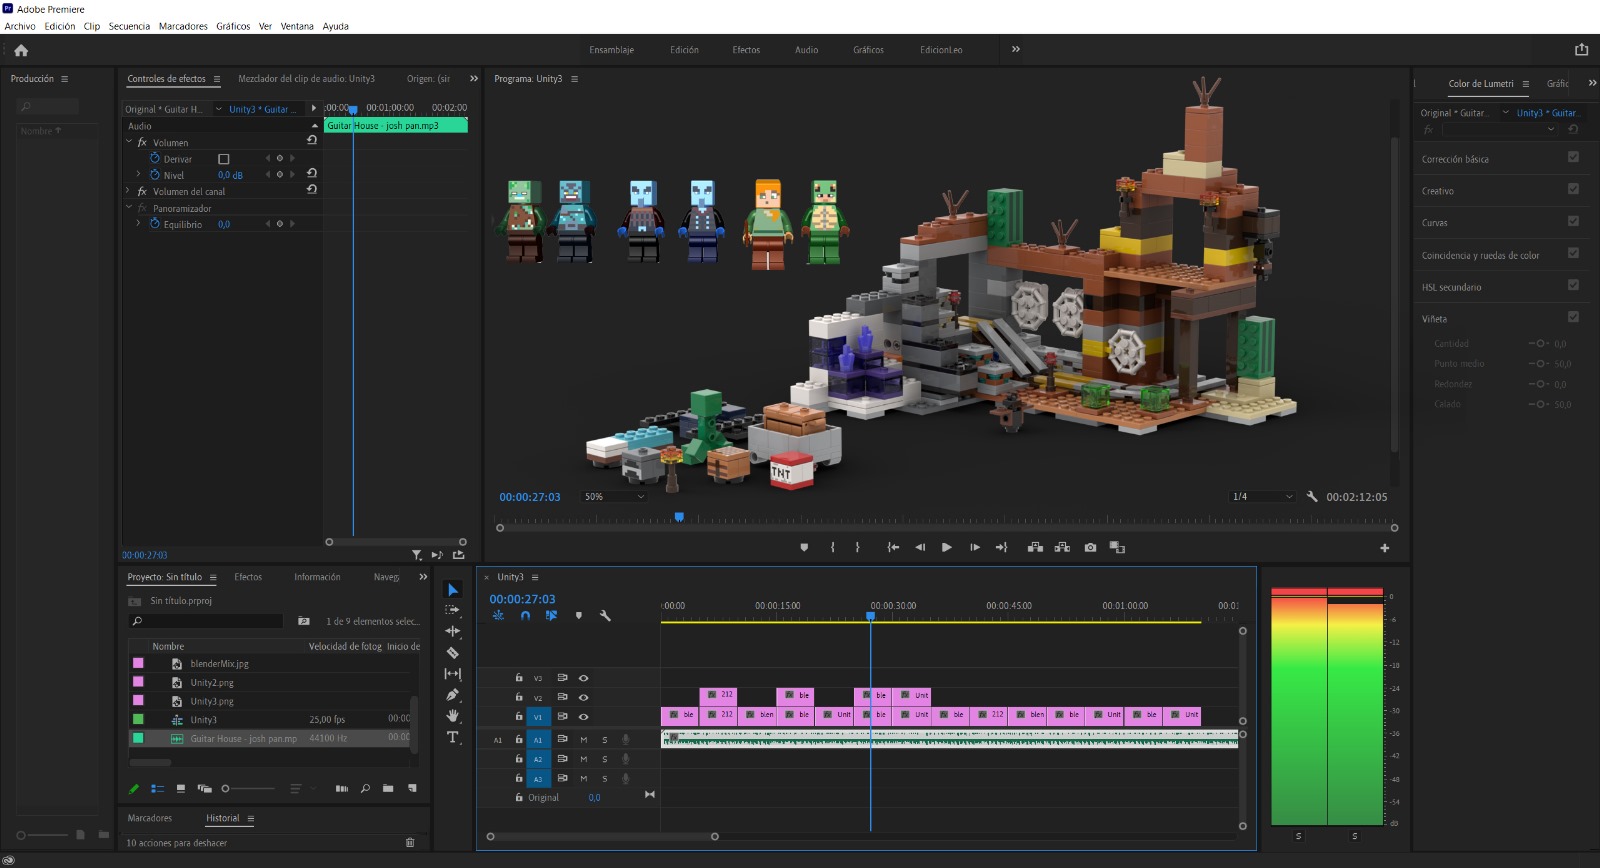This screenshot has height=868, width=1600.
Task: Toggle the Curvas section checkbox
Action: point(1573,221)
